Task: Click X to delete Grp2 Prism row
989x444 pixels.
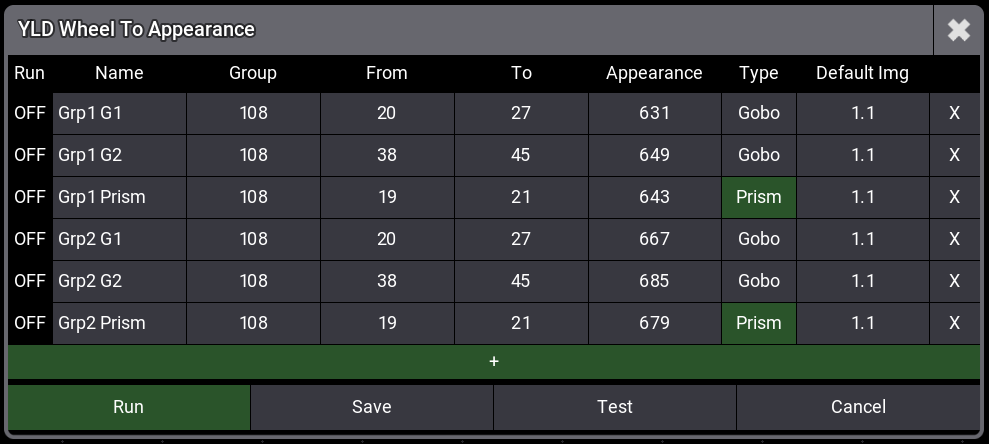Action: [954, 323]
